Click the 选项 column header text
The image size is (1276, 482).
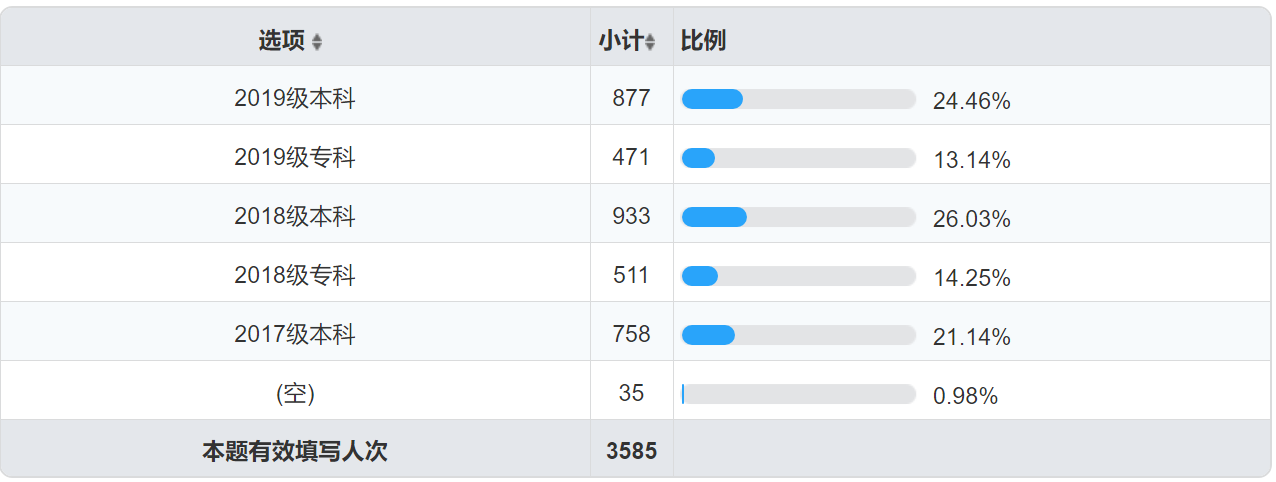click(281, 41)
